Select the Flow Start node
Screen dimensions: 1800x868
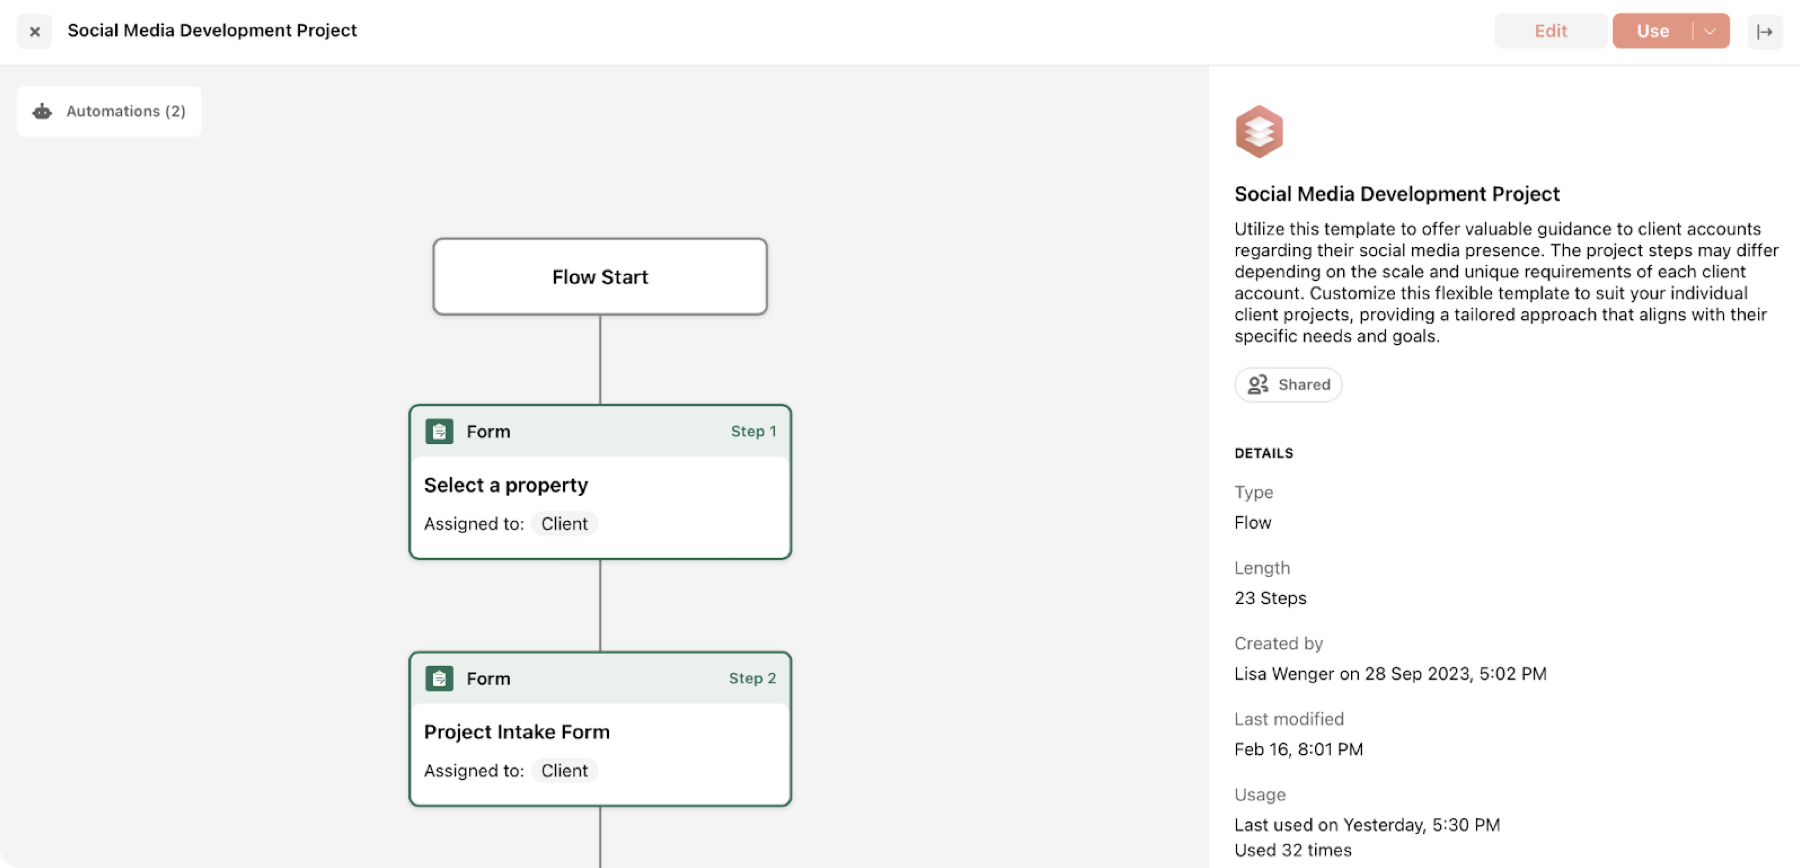[x=600, y=277]
